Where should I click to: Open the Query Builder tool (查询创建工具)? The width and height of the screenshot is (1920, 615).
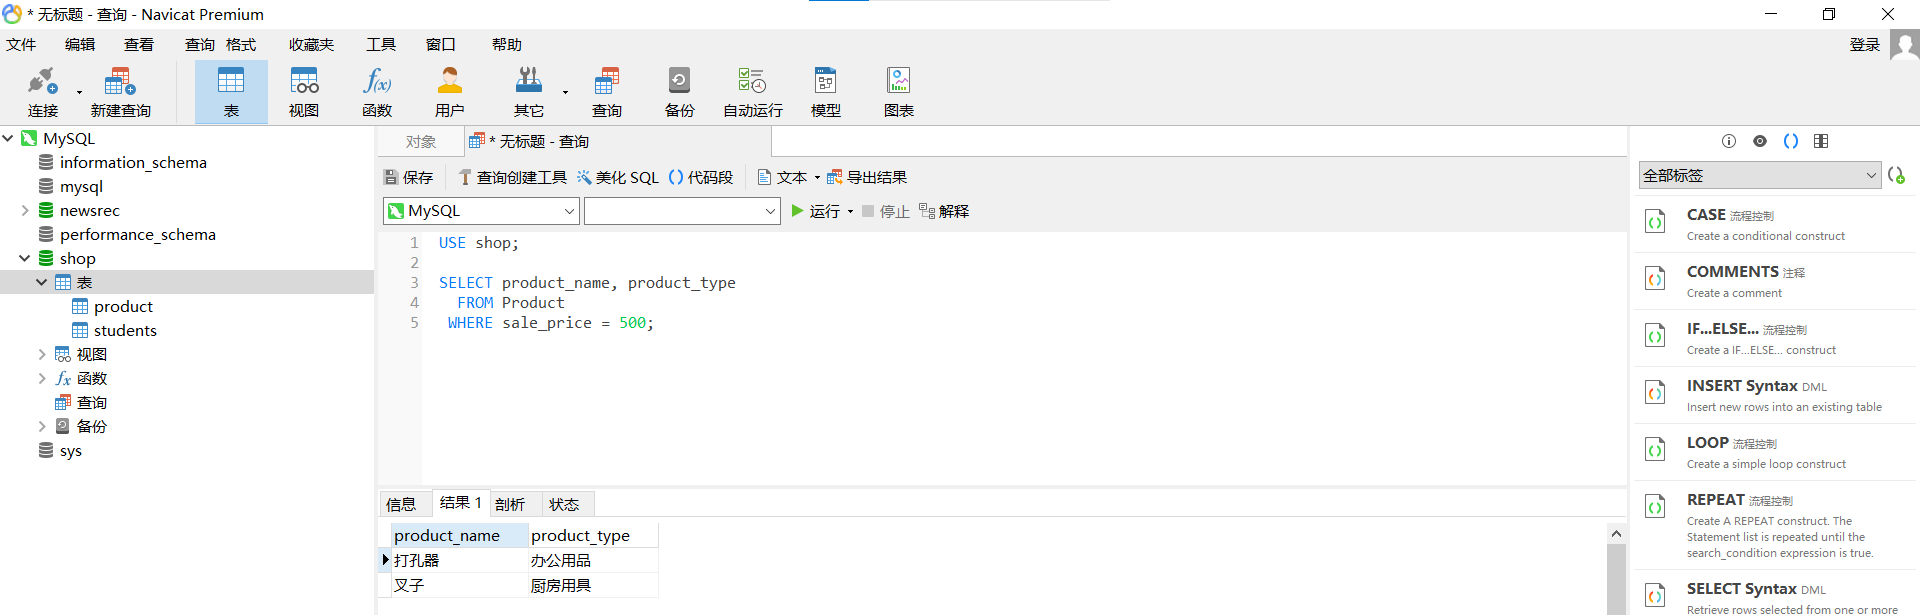512,177
